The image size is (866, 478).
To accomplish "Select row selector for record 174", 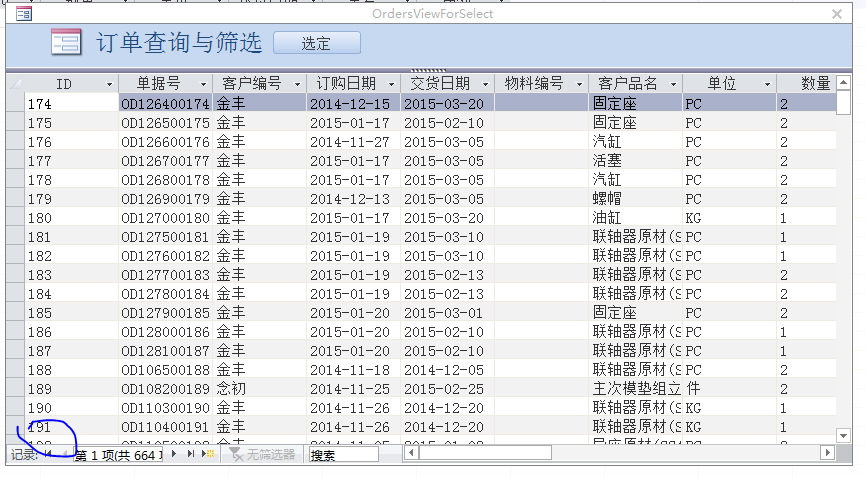I will tap(14, 103).
